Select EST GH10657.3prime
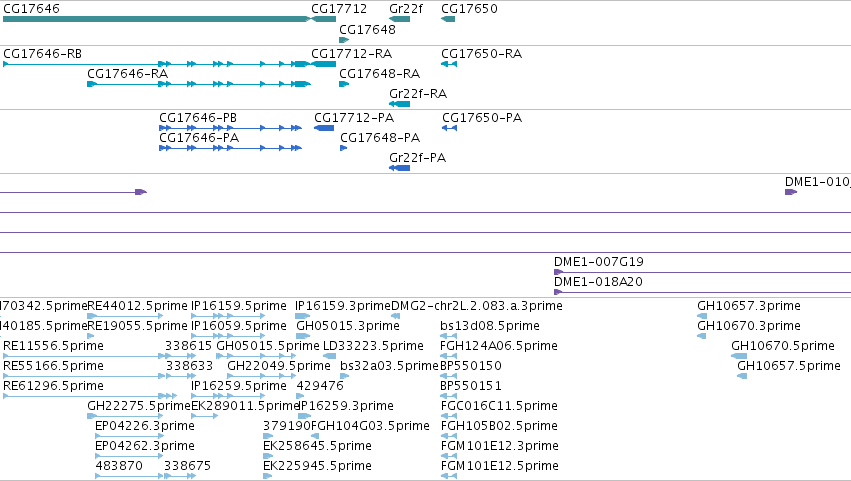The height and width of the screenshot is (481, 851). [x=749, y=306]
